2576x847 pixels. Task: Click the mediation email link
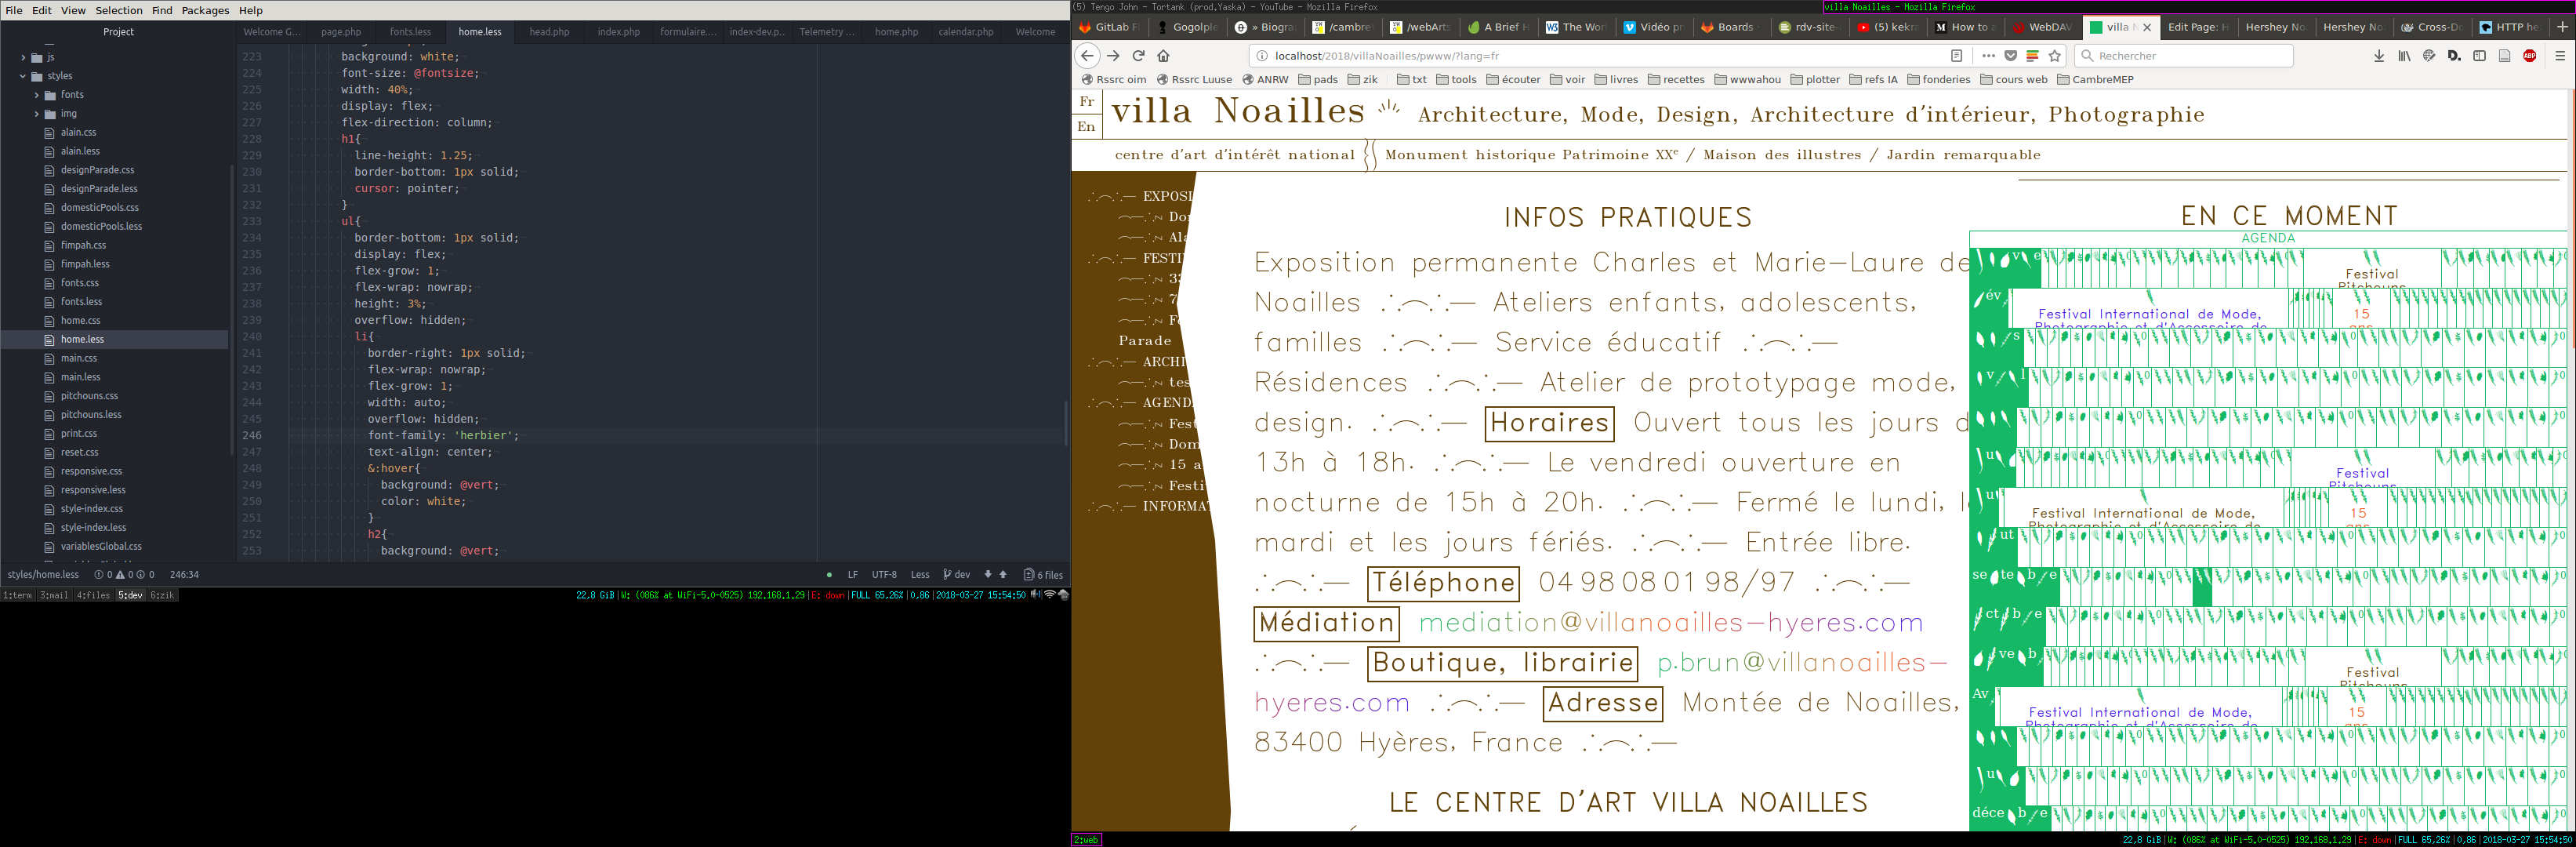point(1670,623)
